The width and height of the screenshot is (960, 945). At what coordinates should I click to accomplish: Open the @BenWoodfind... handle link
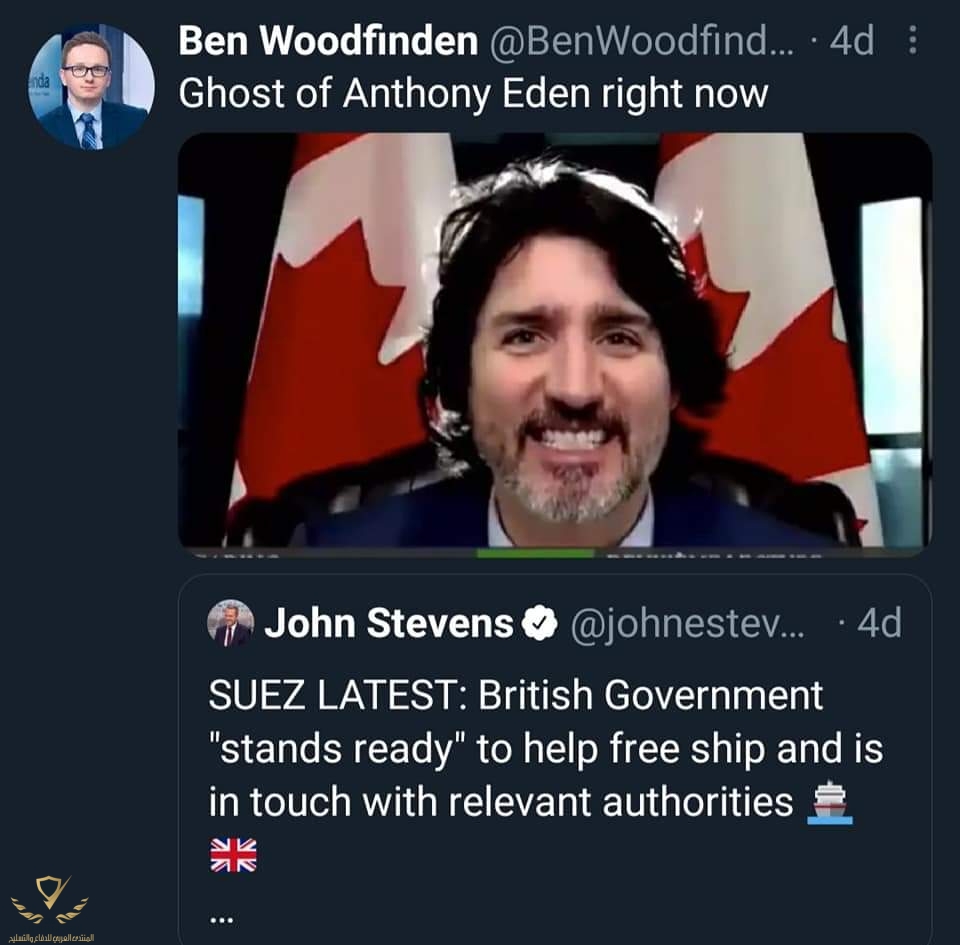point(640,41)
